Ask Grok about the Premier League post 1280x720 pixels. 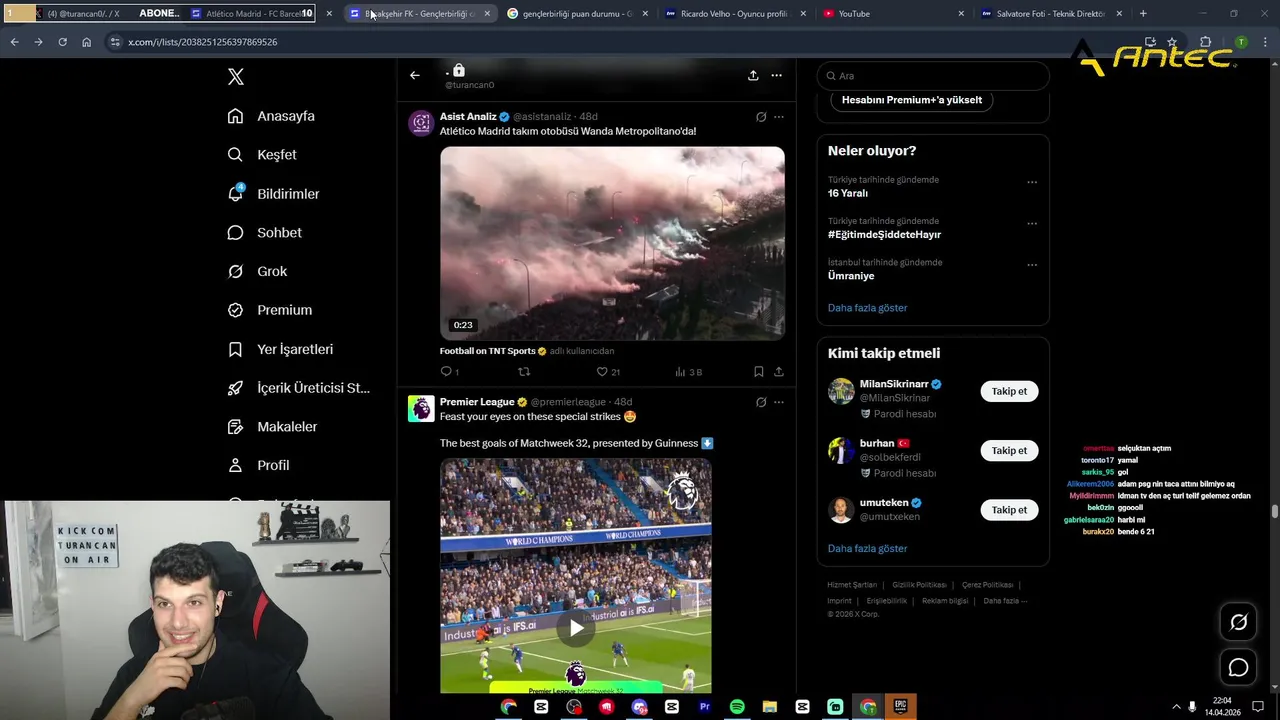click(x=761, y=402)
